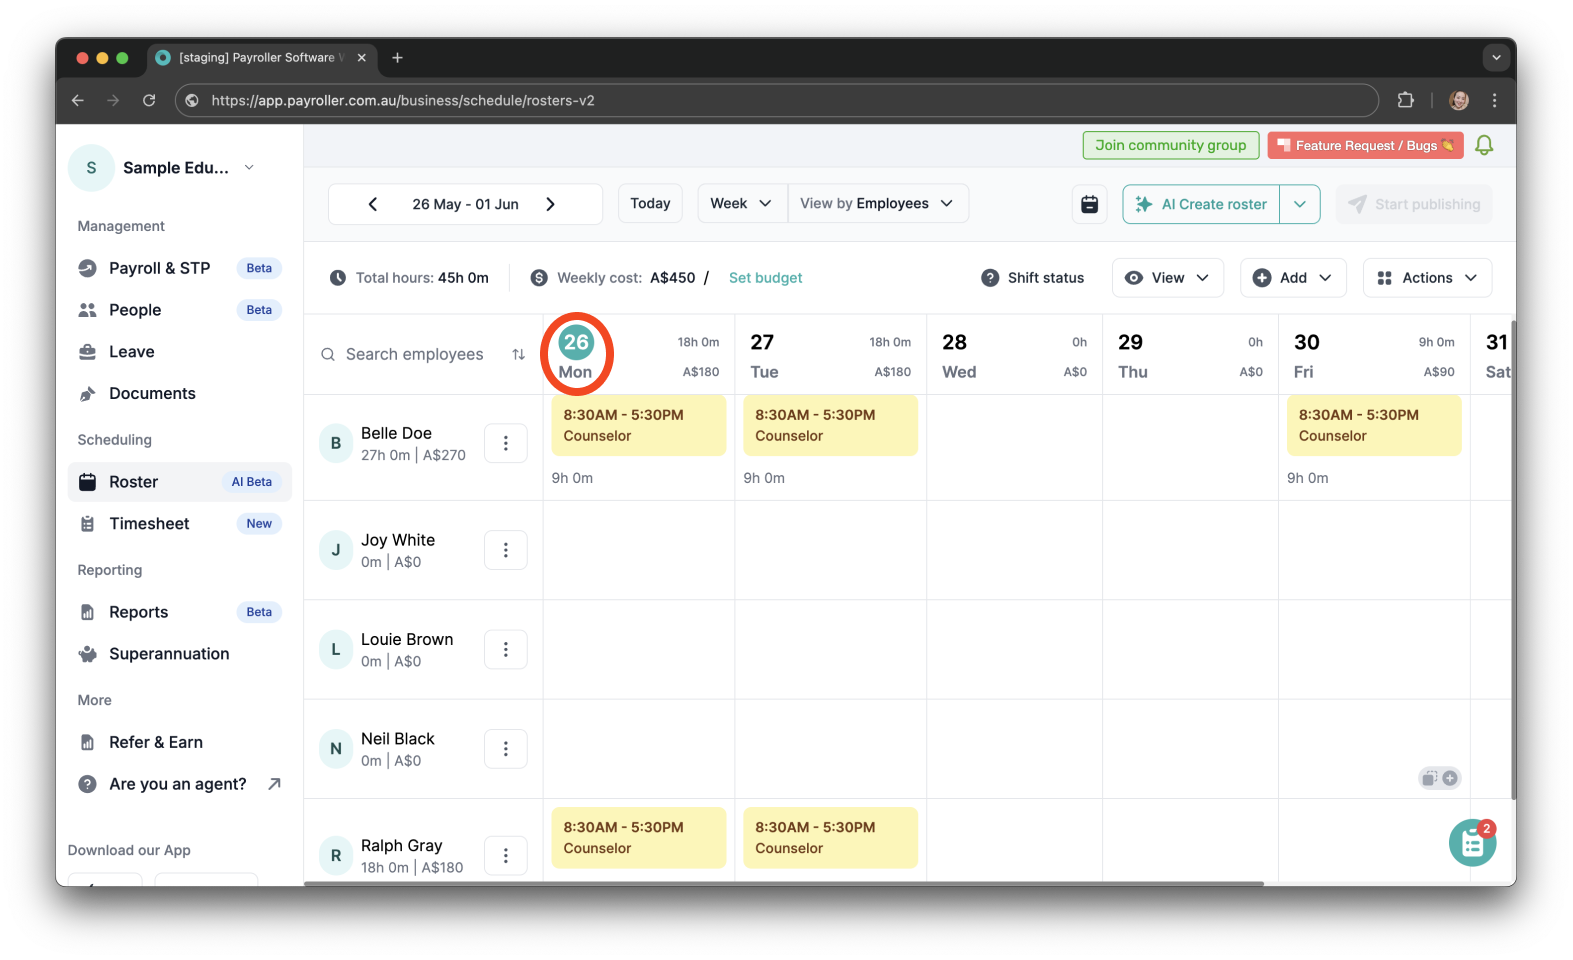Image resolution: width=1573 pixels, height=960 pixels.
Task: Open Ralph Gray Monday Counselor shift
Action: pyautogui.click(x=638, y=838)
